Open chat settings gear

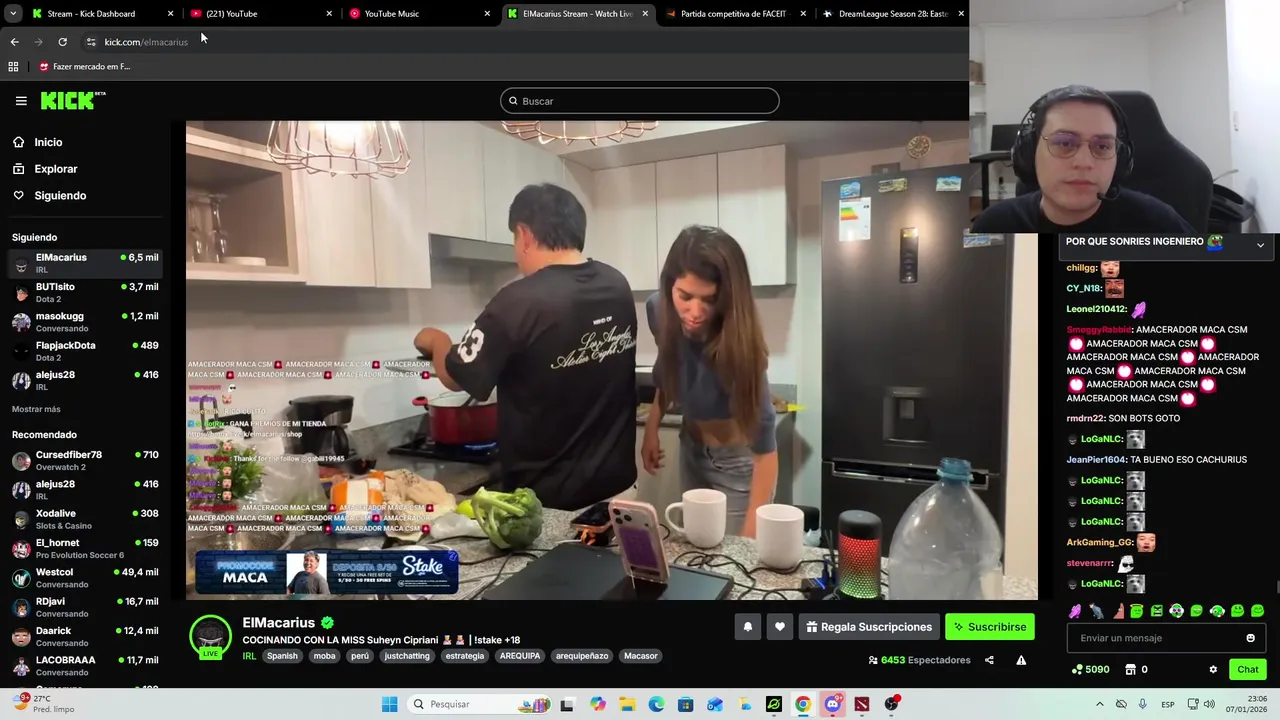tap(1213, 669)
